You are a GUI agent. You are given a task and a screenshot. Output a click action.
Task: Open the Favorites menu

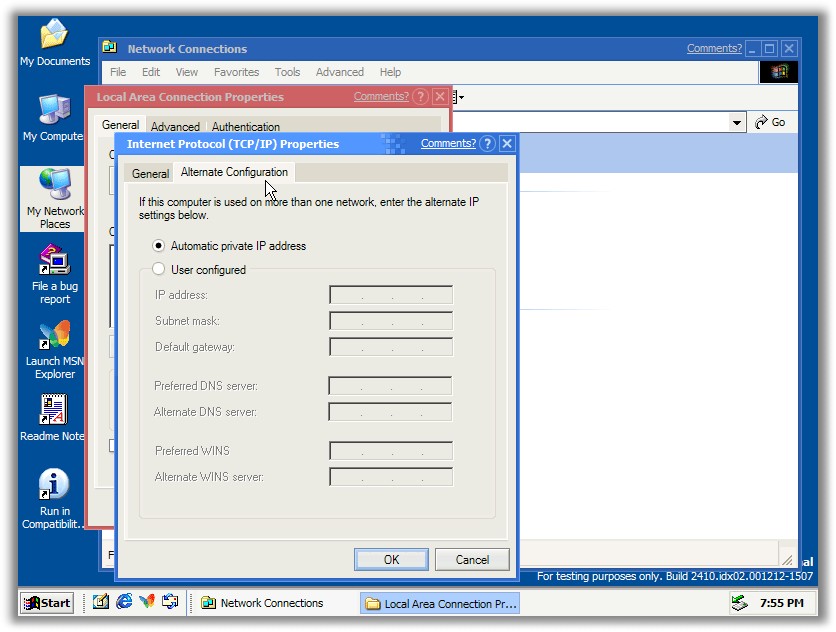point(236,72)
